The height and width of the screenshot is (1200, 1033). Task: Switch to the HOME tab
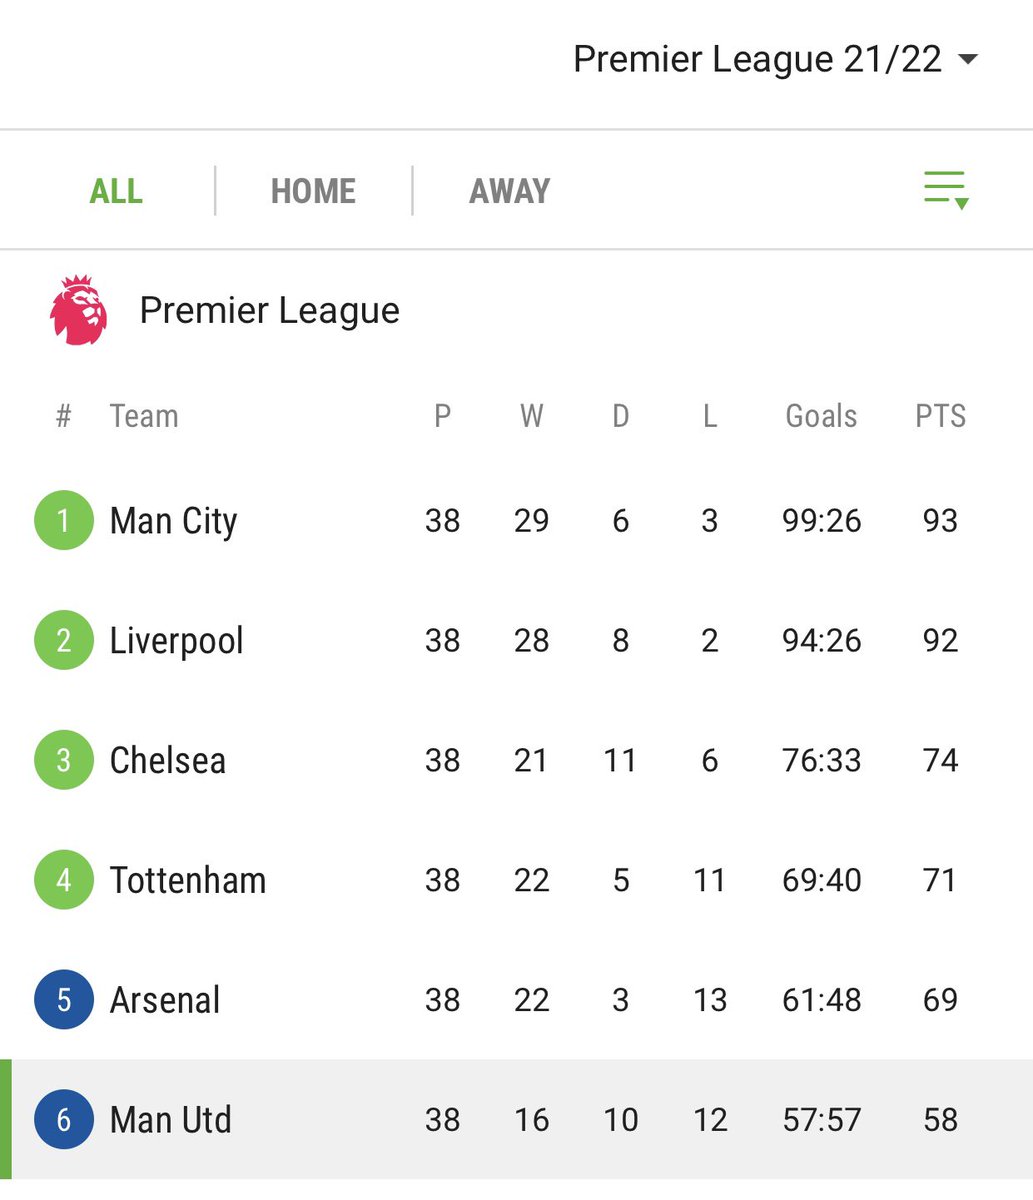coord(313,191)
